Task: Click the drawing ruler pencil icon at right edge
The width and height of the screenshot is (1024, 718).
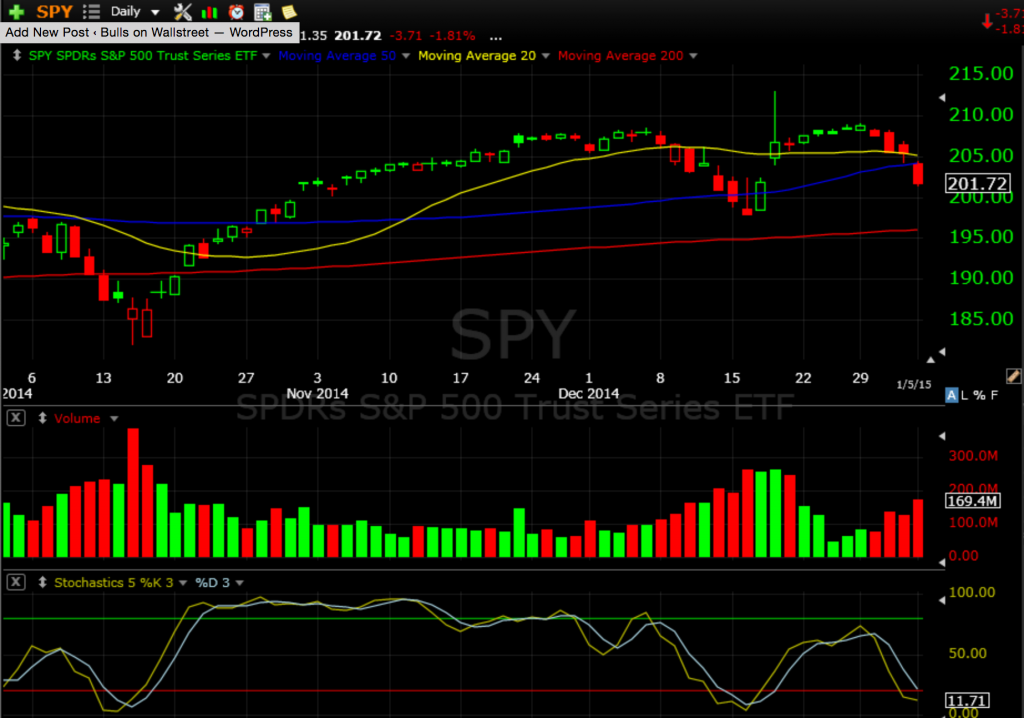Action: click(x=1013, y=376)
